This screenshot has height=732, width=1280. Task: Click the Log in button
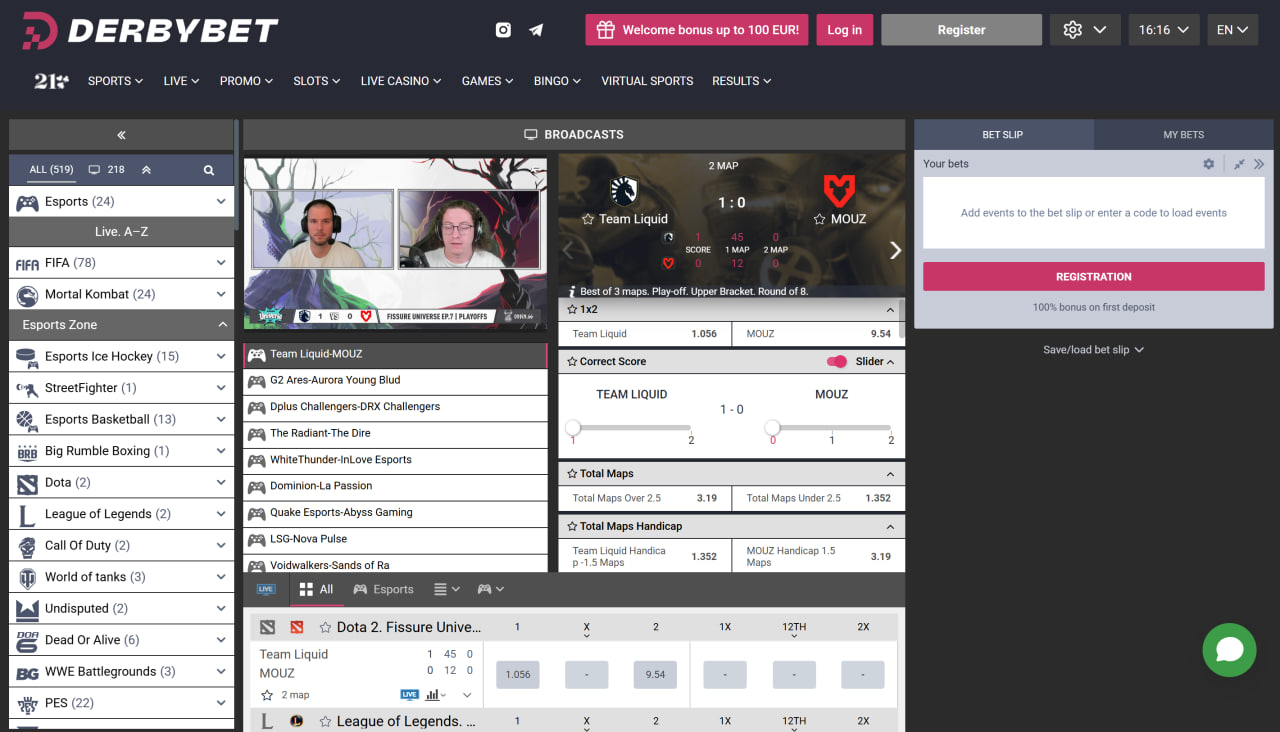[x=844, y=30]
